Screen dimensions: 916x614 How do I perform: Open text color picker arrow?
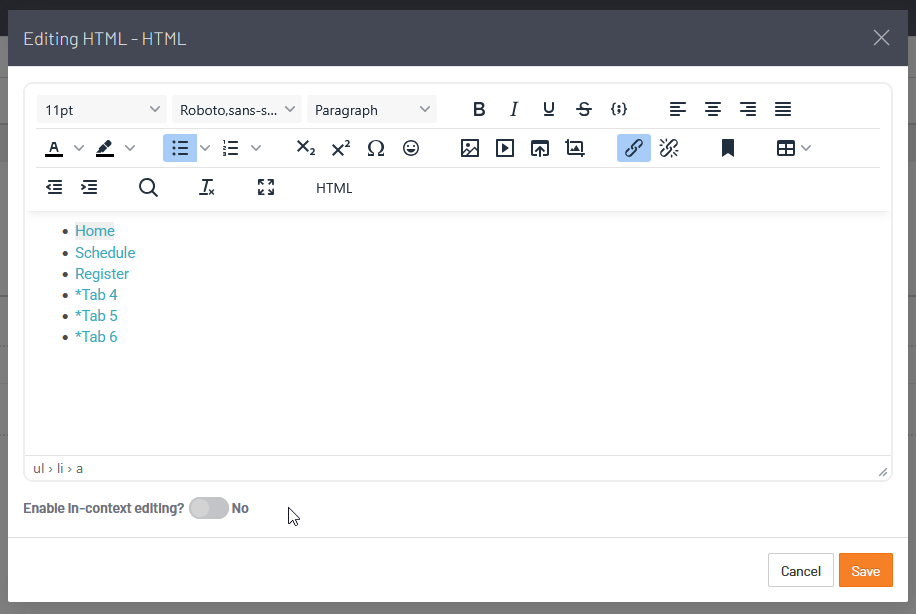click(x=79, y=148)
